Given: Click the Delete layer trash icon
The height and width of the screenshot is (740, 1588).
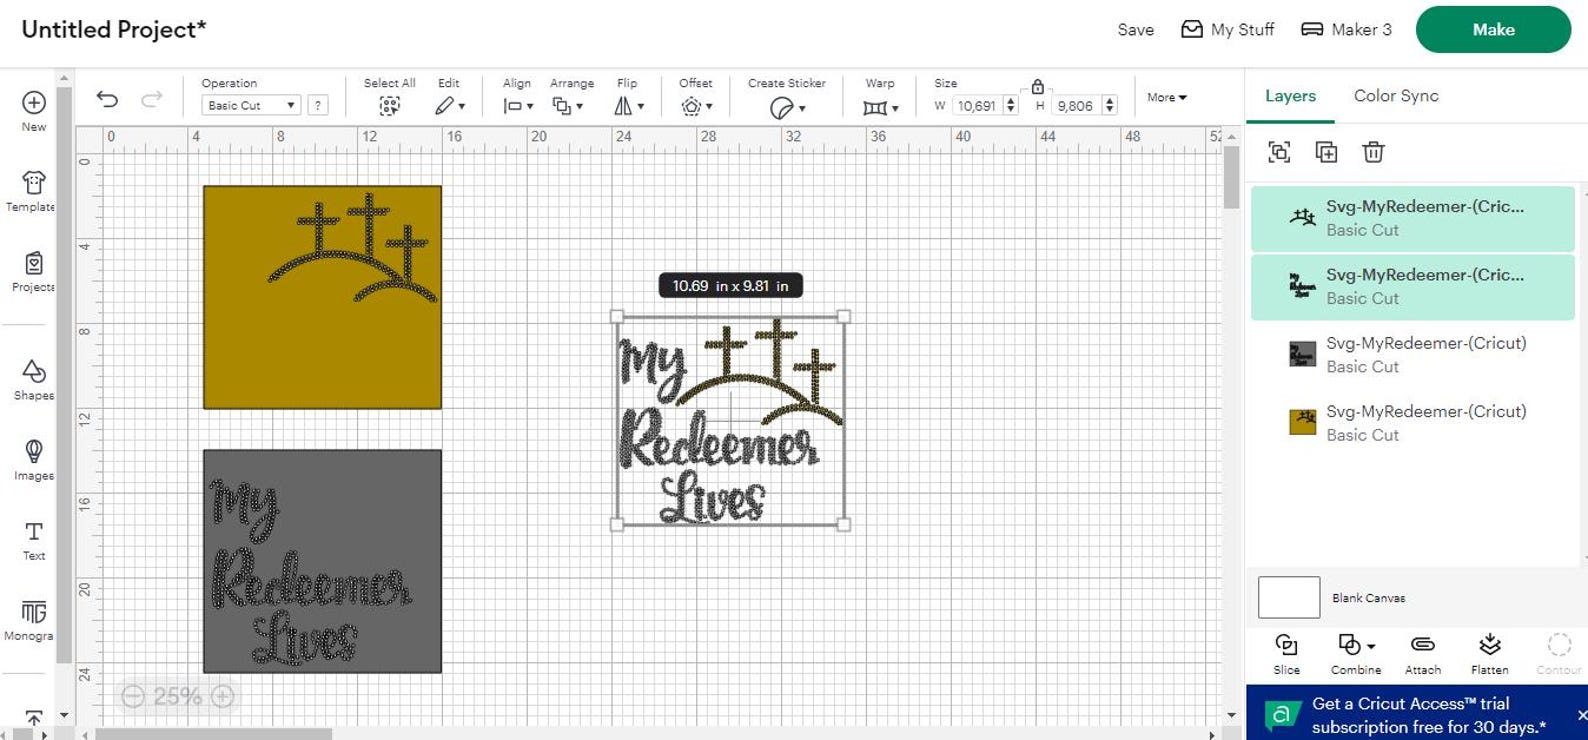Looking at the screenshot, I should (1373, 152).
